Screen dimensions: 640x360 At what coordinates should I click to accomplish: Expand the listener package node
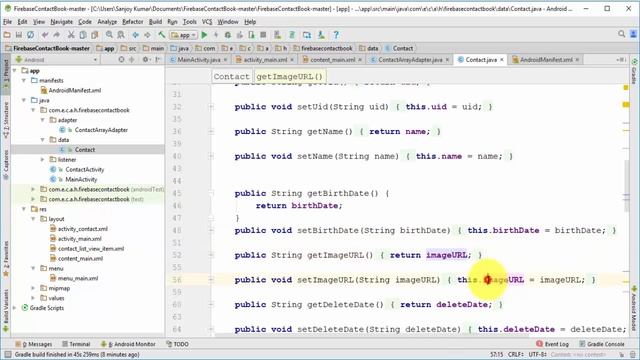[x=42, y=160]
